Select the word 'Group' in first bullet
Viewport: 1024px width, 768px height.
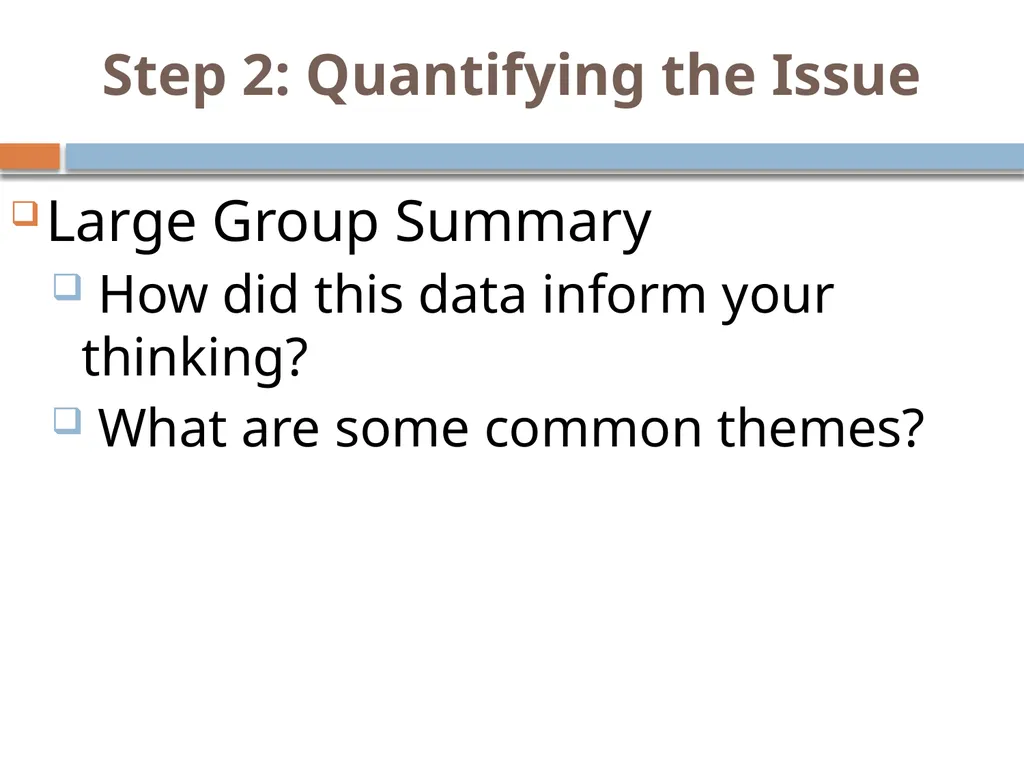click(295, 223)
